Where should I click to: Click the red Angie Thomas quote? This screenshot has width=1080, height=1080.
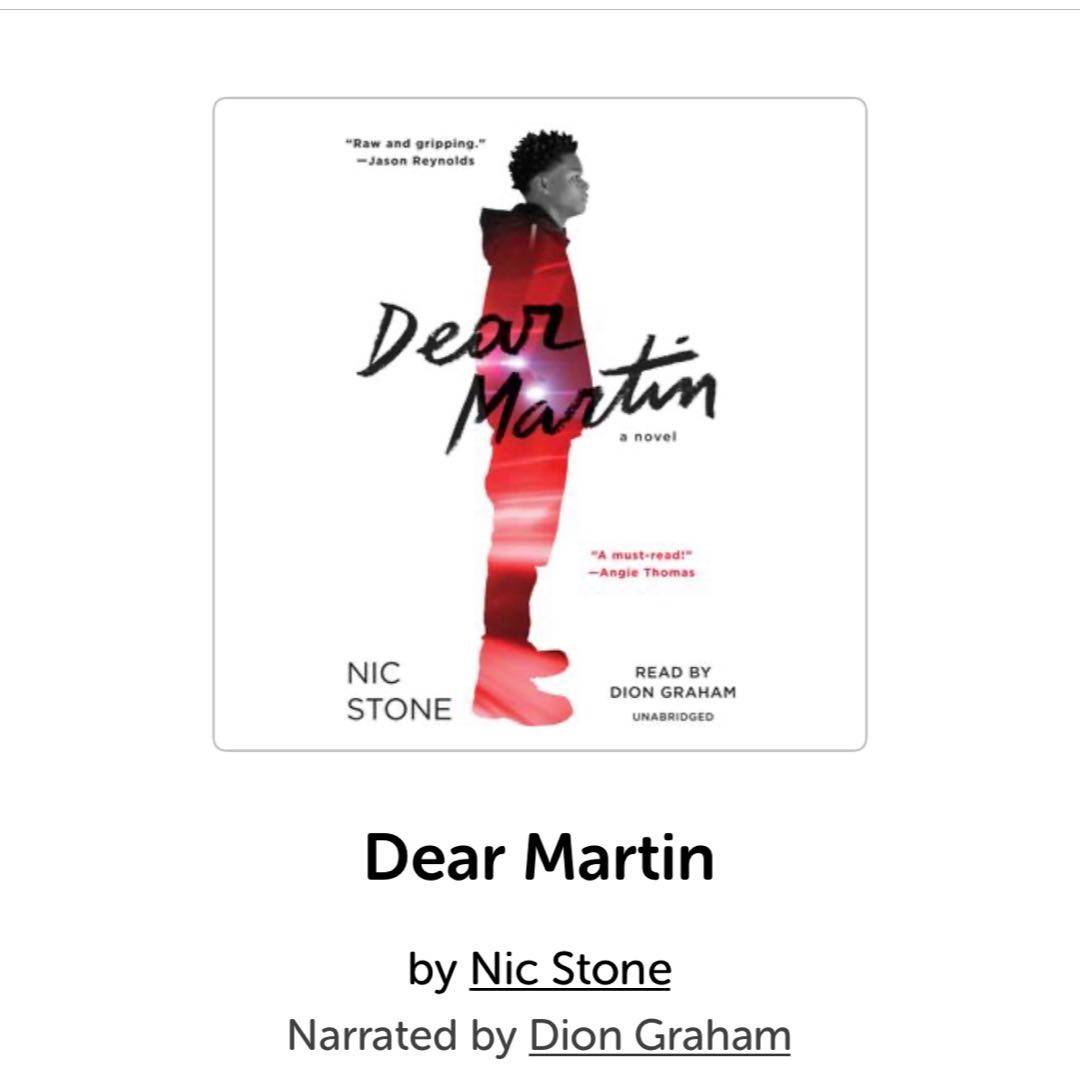pos(642,563)
